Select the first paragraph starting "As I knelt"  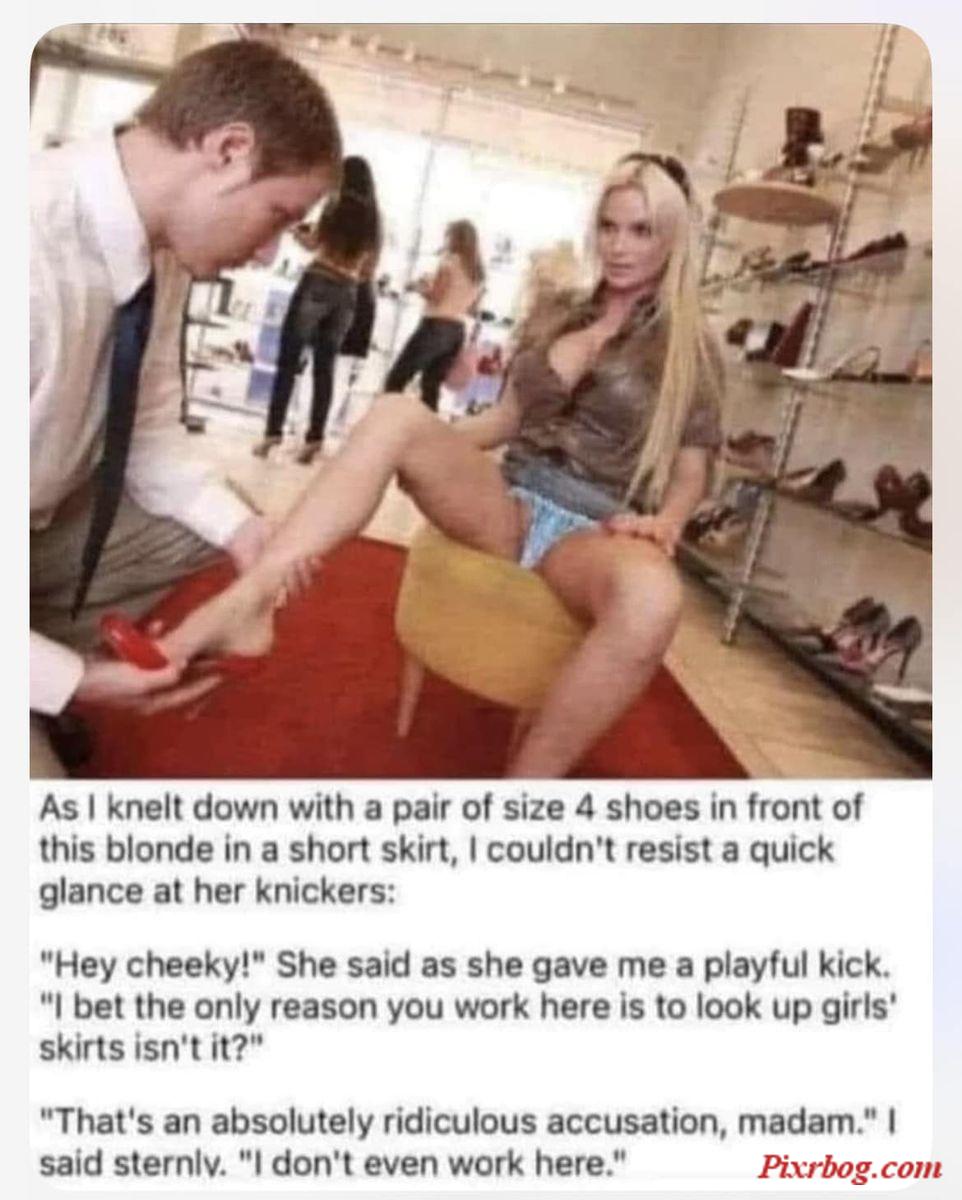[x=449, y=850]
